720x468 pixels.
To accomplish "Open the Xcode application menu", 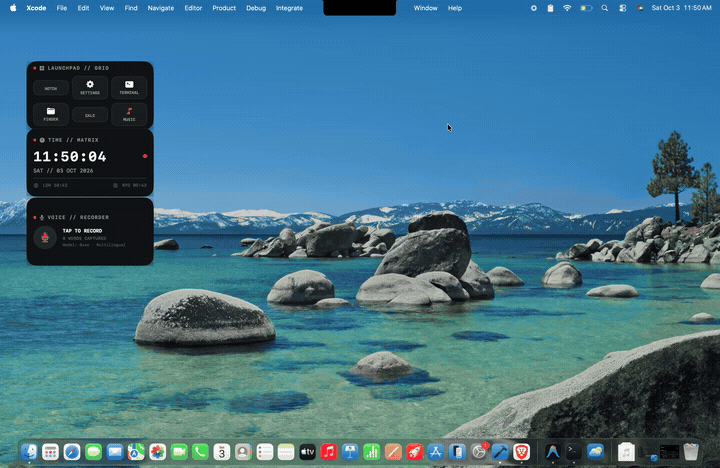I will [x=36, y=8].
